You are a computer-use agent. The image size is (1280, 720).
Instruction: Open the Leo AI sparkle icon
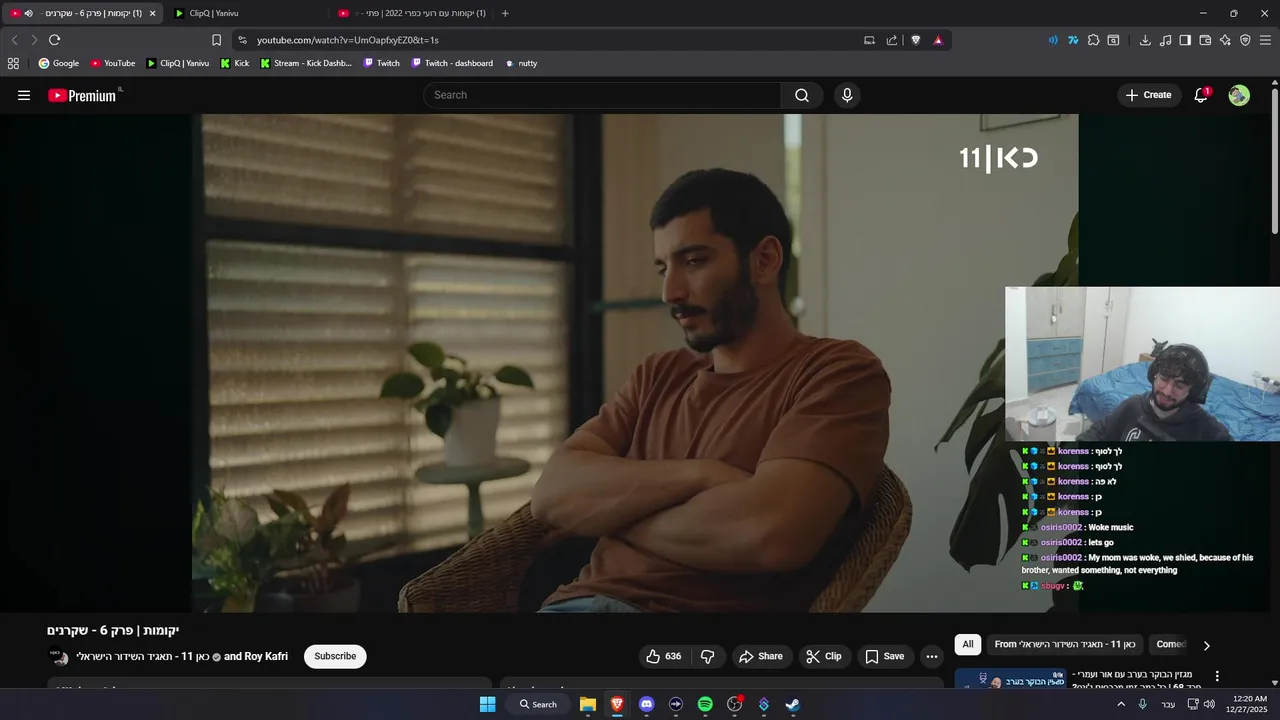tap(1225, 40)
